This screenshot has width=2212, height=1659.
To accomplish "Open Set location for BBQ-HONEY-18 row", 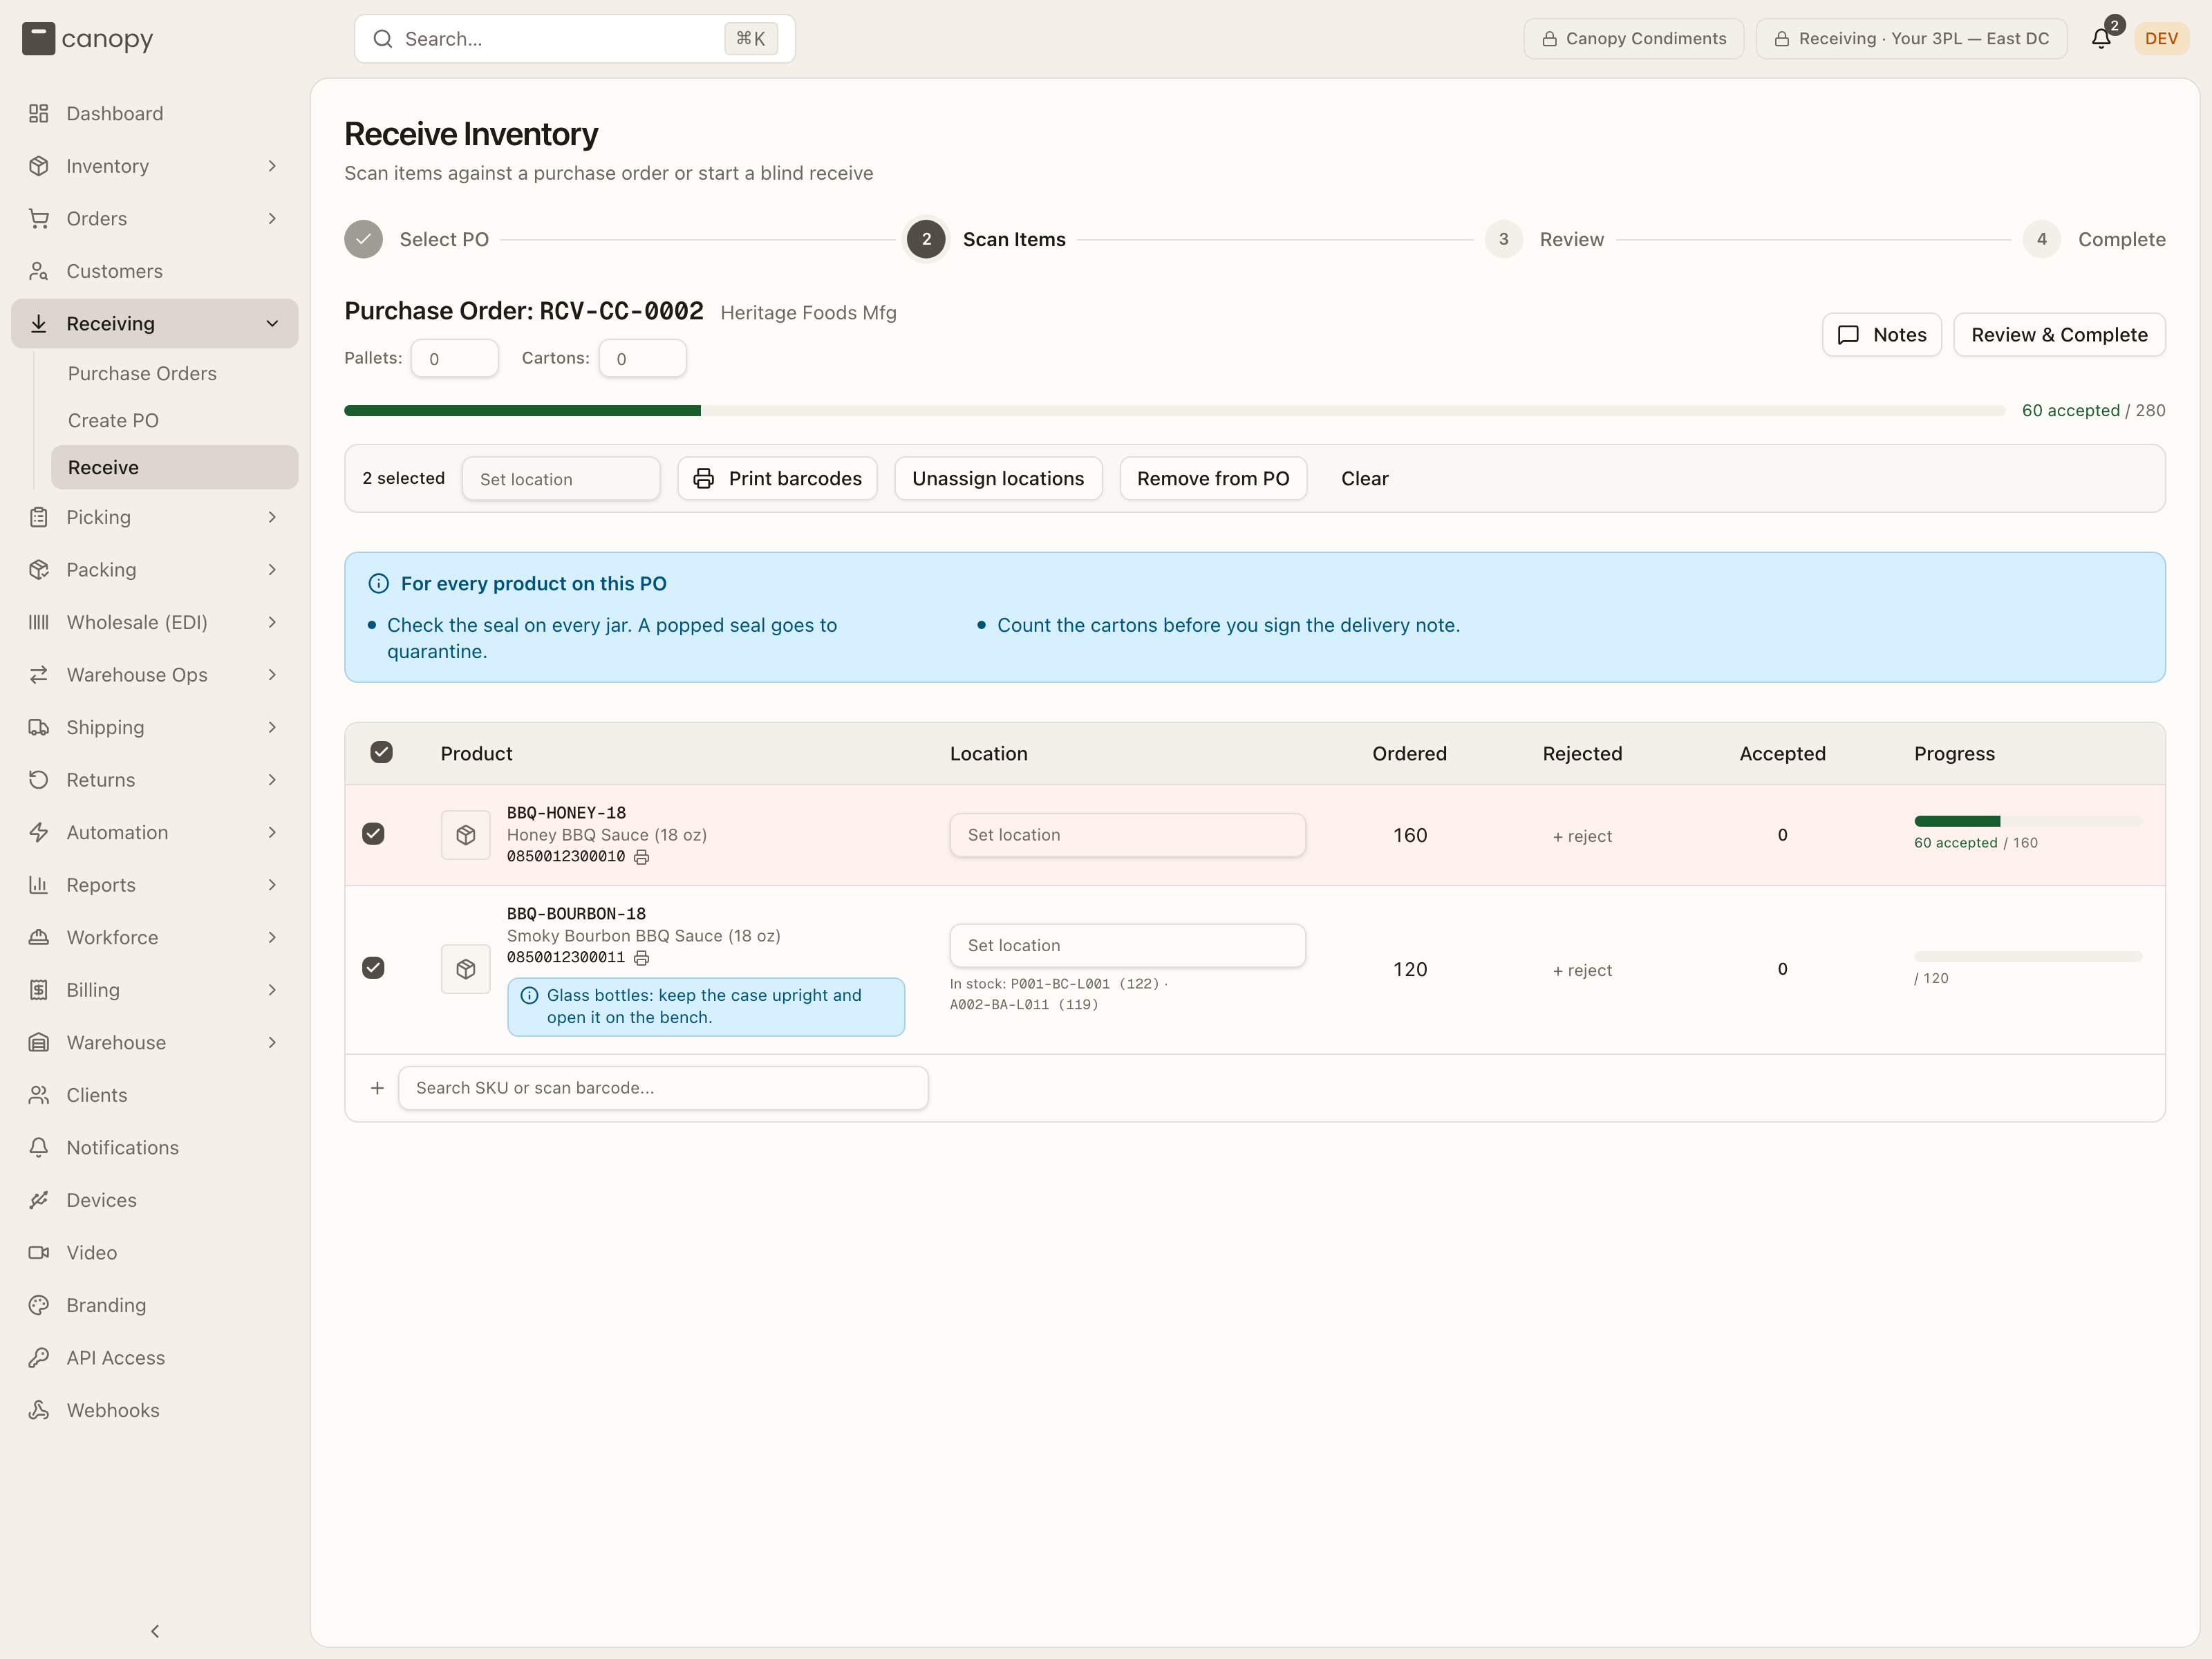I will pyautogui.click(x=1127, y=835).
